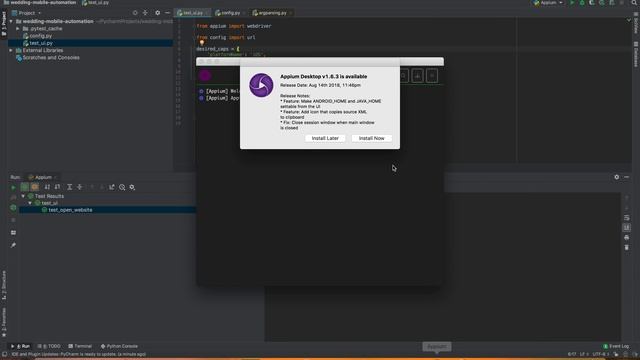Hide the Project panel with minus icon

(167, 13)
